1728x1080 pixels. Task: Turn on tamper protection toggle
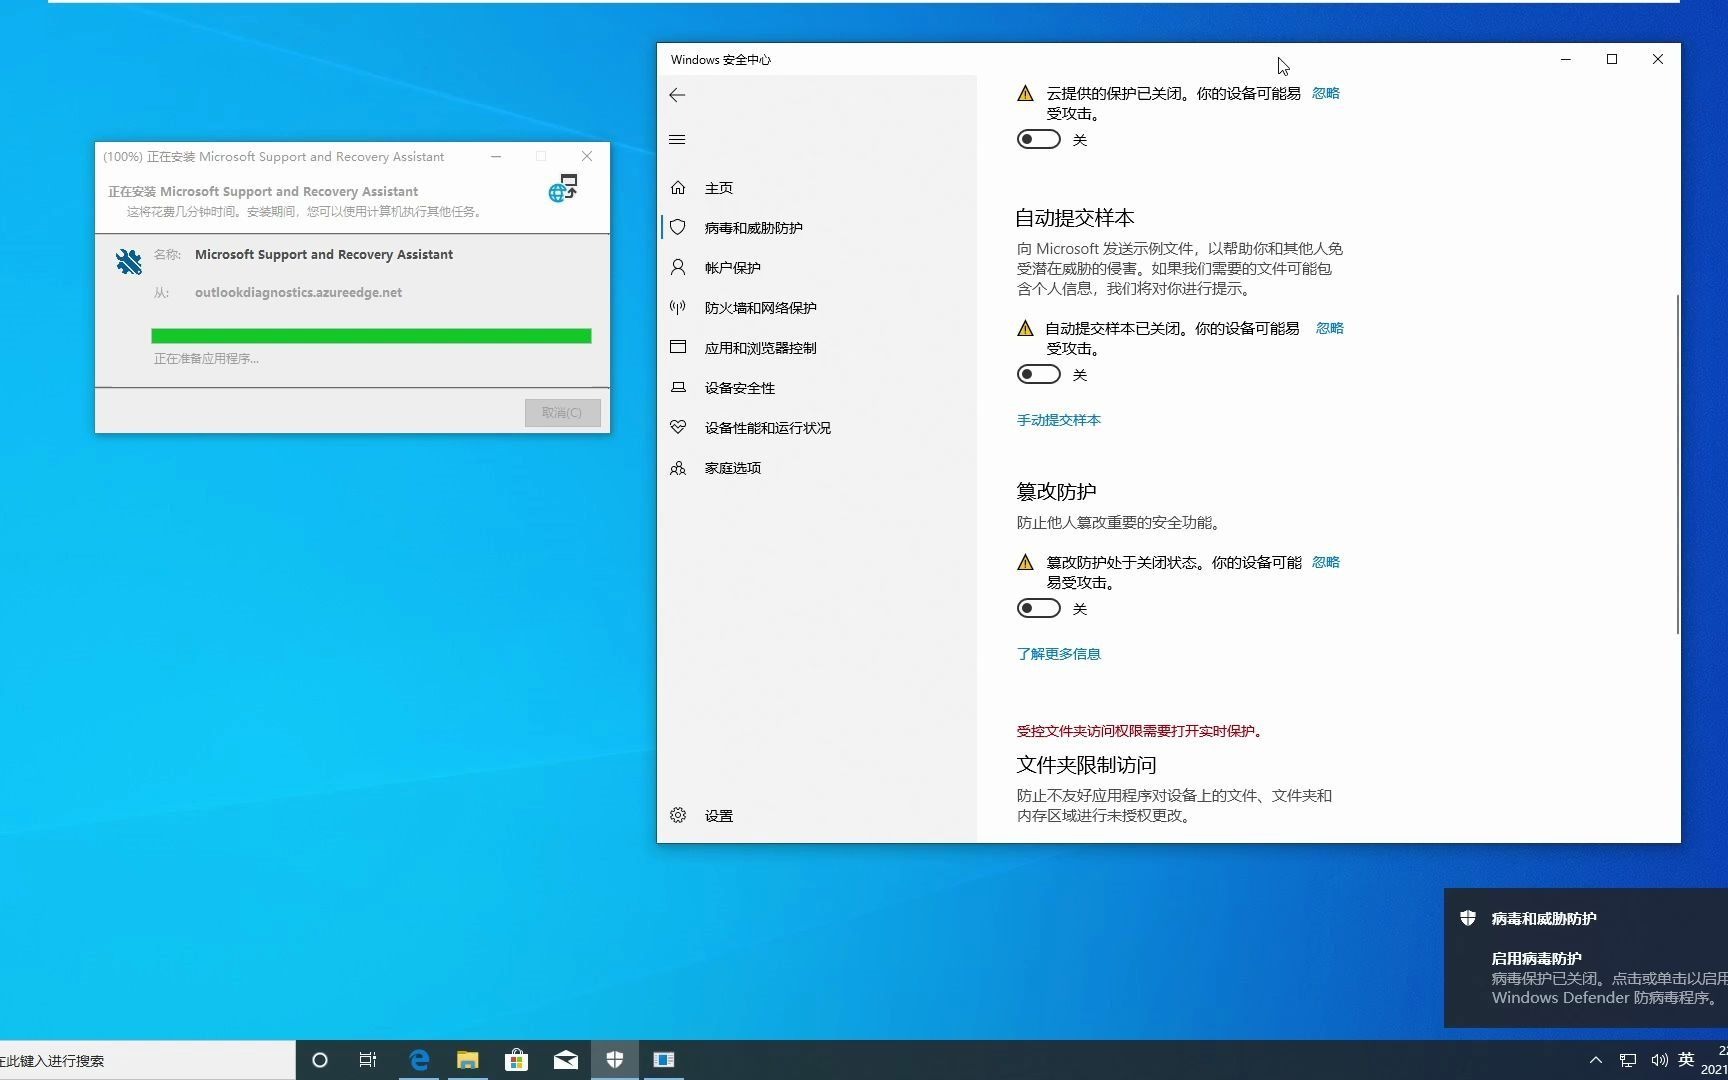[1038, 608]
